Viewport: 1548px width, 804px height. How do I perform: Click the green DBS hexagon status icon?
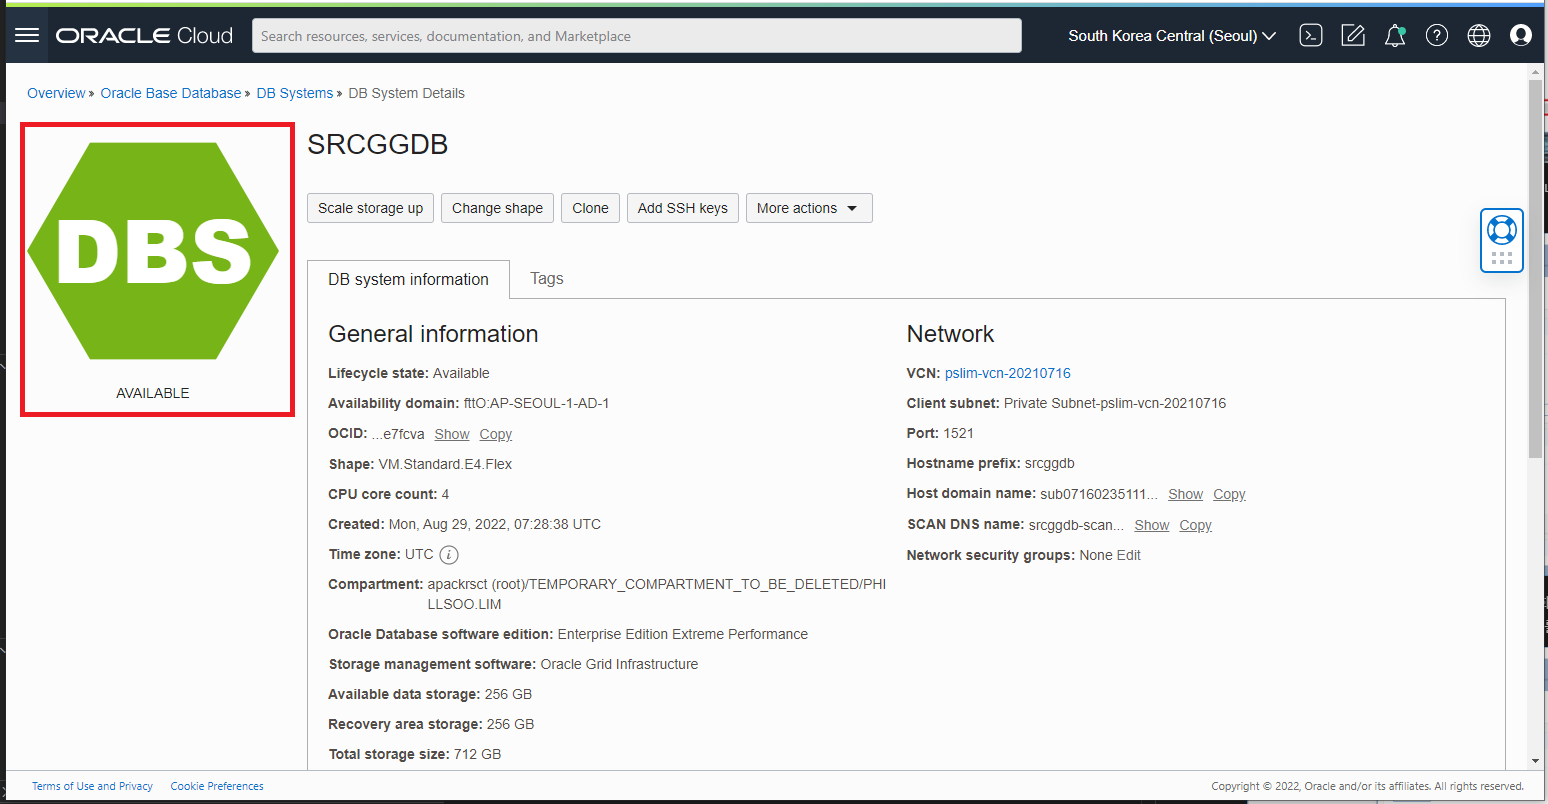(x=153, y=251)
